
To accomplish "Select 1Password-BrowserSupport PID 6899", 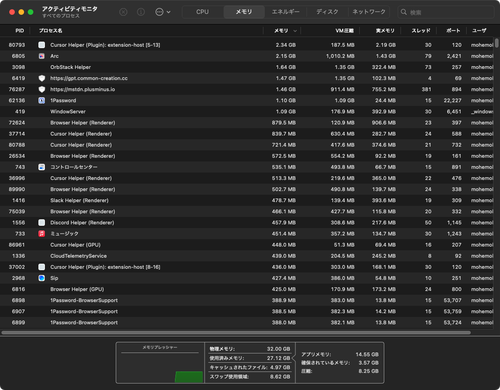I will 247,323.
